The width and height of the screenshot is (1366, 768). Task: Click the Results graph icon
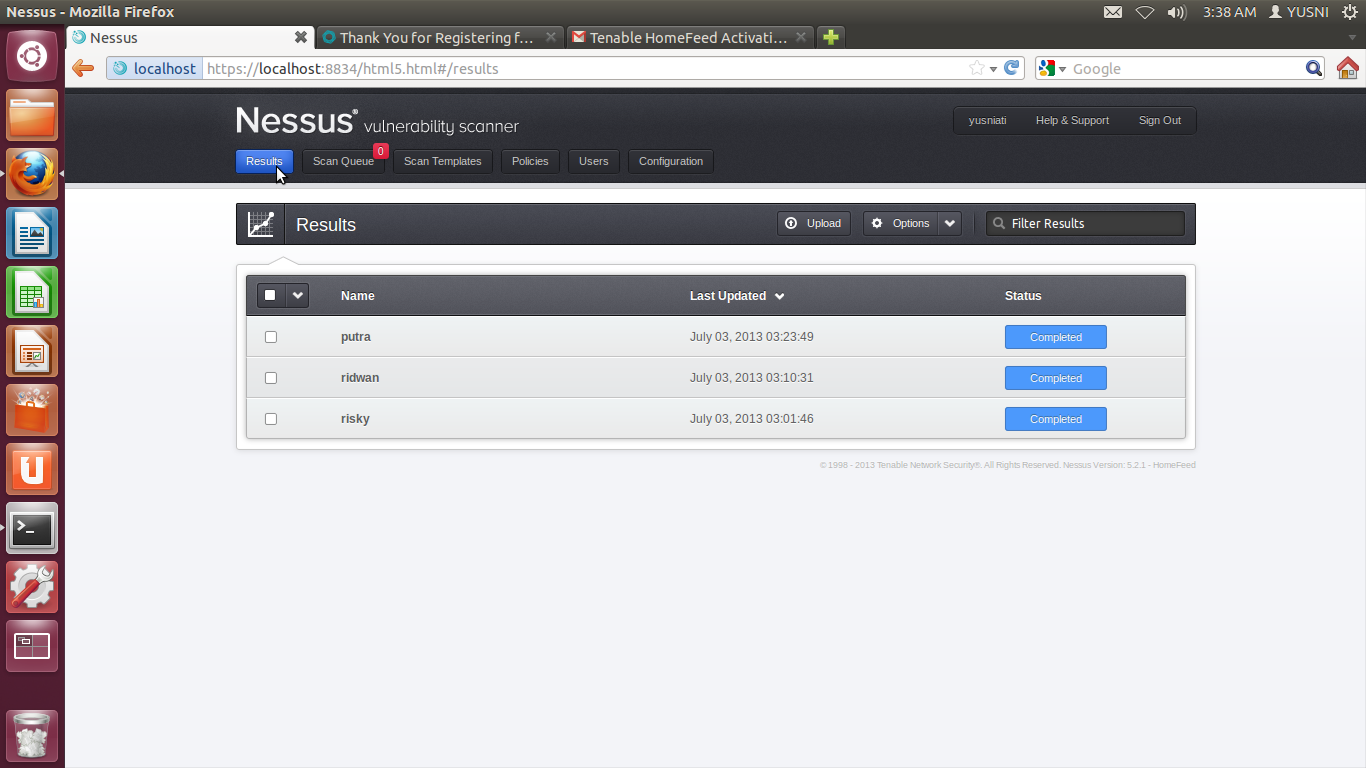[261, 224]
